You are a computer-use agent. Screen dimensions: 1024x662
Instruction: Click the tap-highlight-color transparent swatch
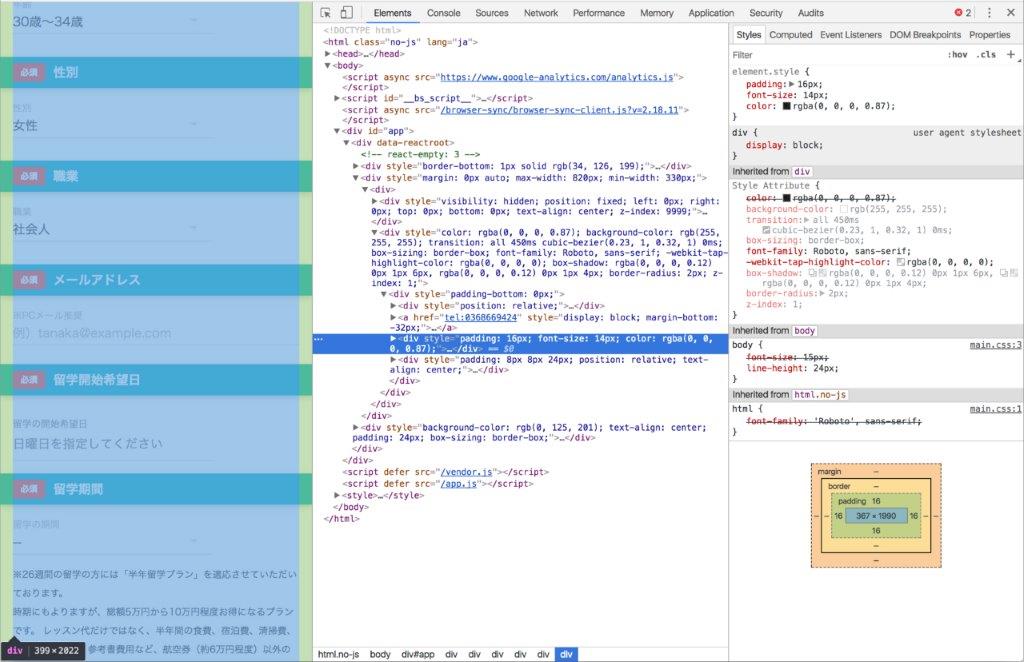901,262
